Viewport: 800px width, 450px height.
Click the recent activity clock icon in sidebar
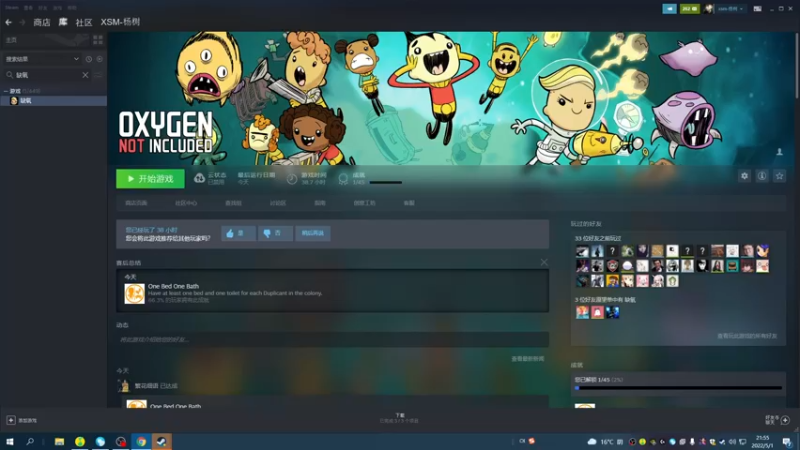click(89, 59)
